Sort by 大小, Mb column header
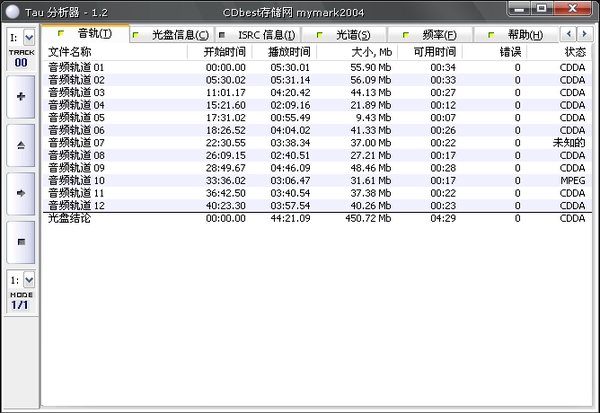The height and width of the screenshot is (413, 600). (x=357, y=52)
